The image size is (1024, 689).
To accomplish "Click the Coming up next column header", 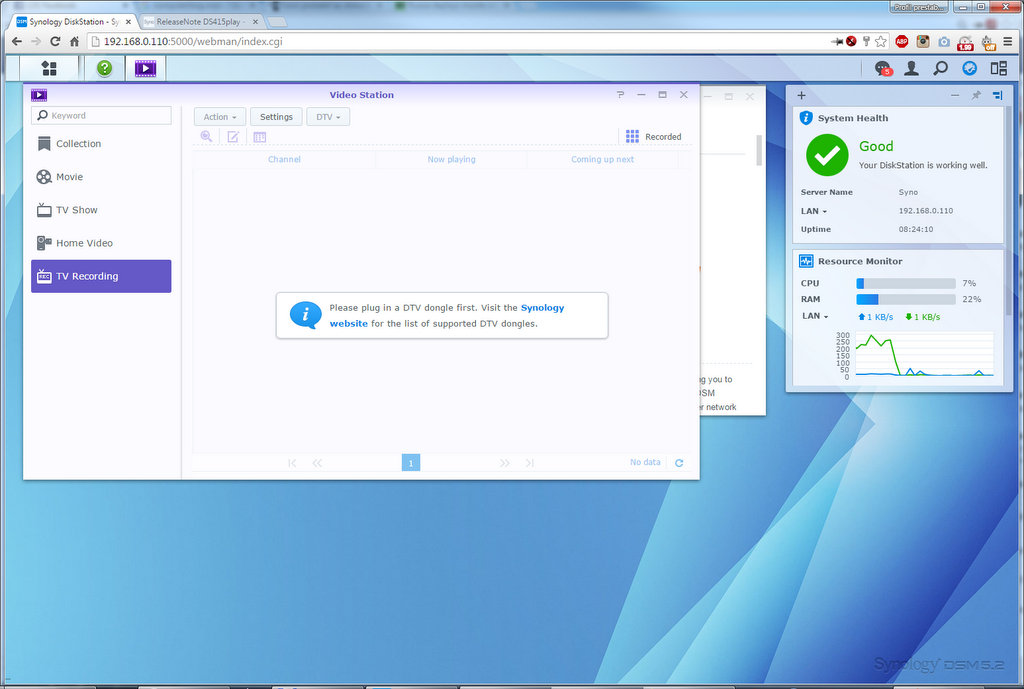I will point(602,159).
